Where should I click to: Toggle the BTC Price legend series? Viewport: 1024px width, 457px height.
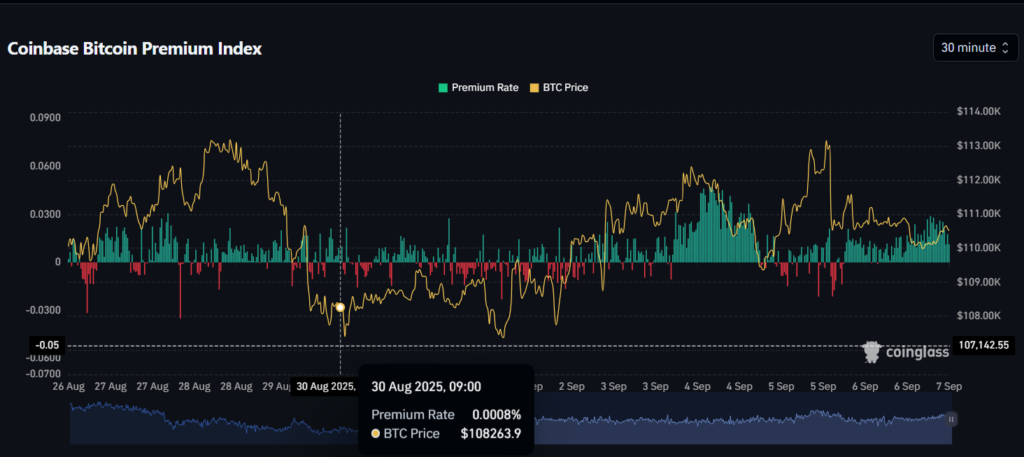point(558,87)
